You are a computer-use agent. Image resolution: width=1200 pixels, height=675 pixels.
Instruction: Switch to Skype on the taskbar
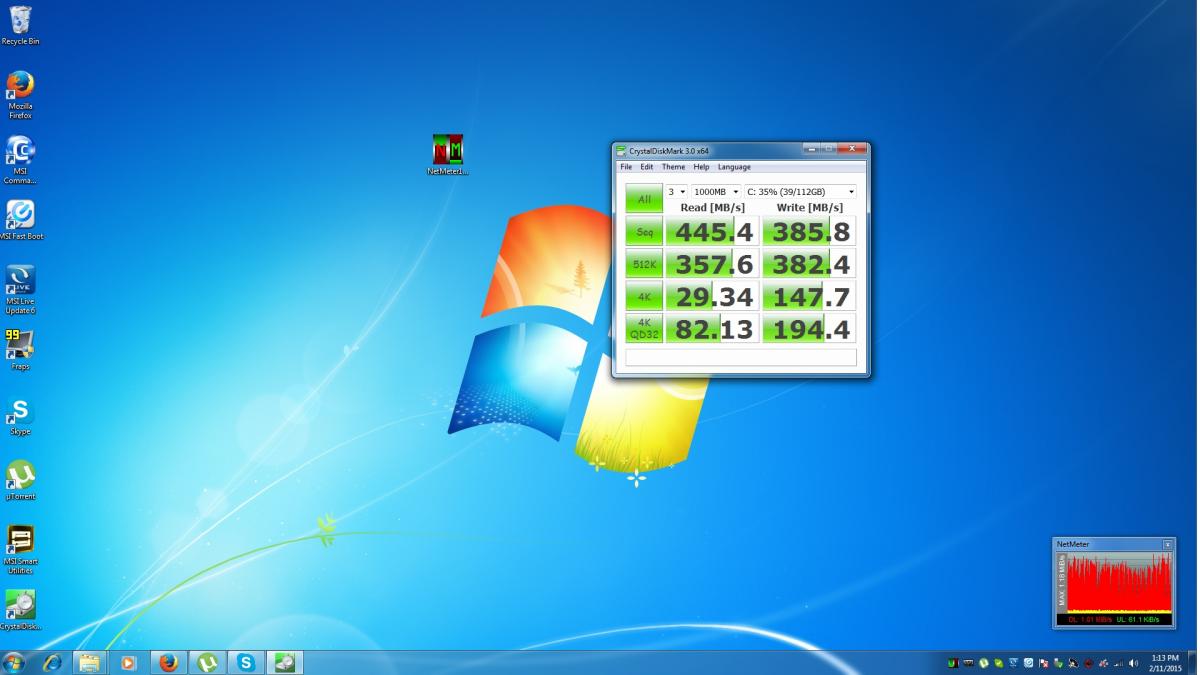245,662
